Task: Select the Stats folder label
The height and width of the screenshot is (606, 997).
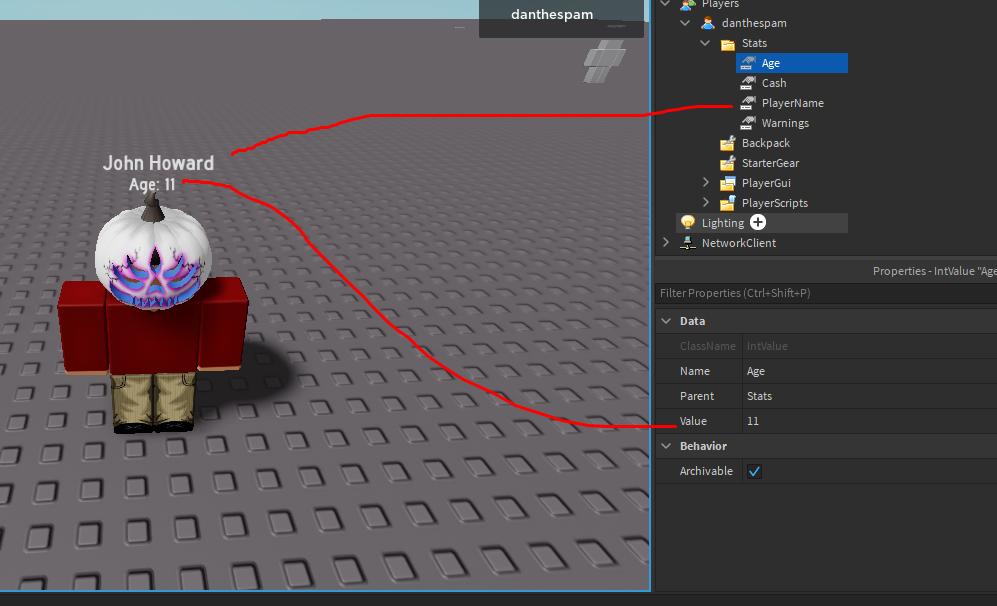Action: pyautogui.click(x=754, y=43)
